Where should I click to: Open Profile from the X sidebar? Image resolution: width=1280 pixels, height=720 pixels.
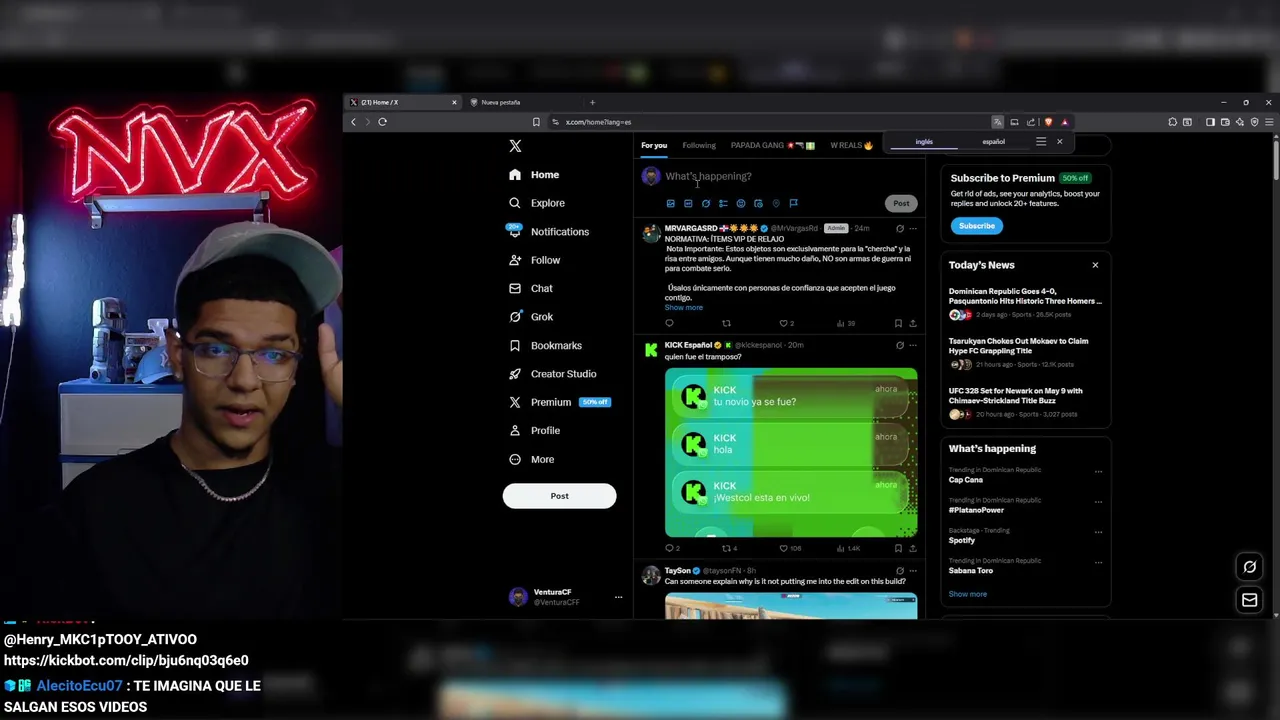pos(534,430)
